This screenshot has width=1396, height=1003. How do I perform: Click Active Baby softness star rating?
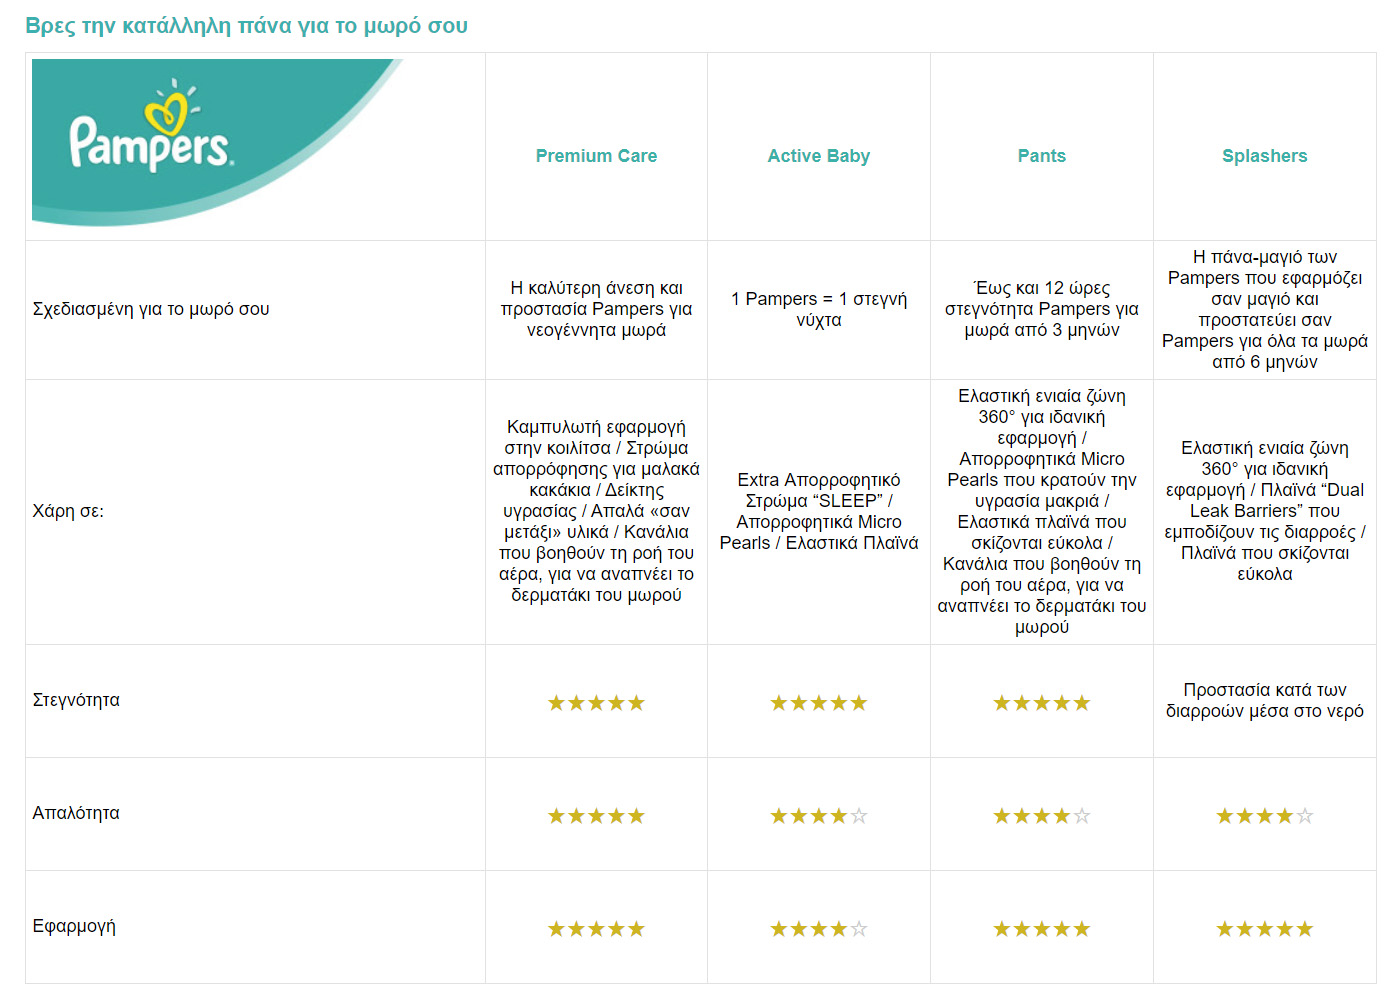[x=818, y=816]
